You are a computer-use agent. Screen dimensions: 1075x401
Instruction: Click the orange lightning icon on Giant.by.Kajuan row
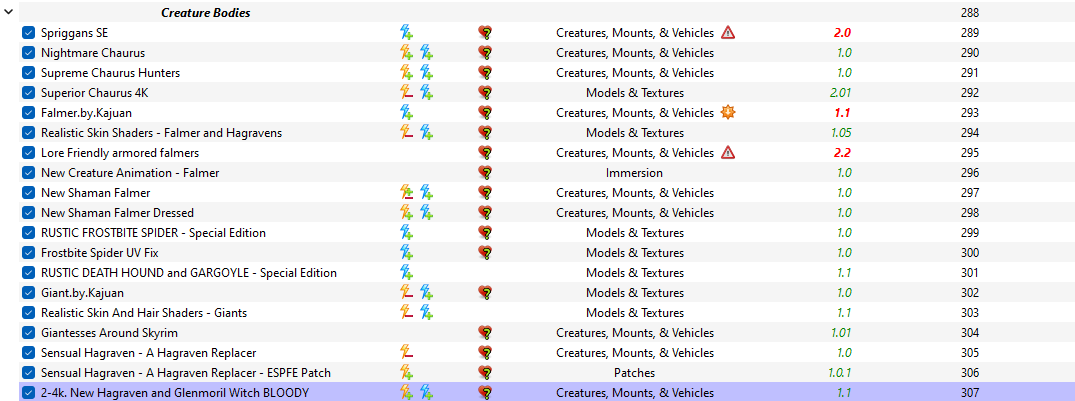407,293
